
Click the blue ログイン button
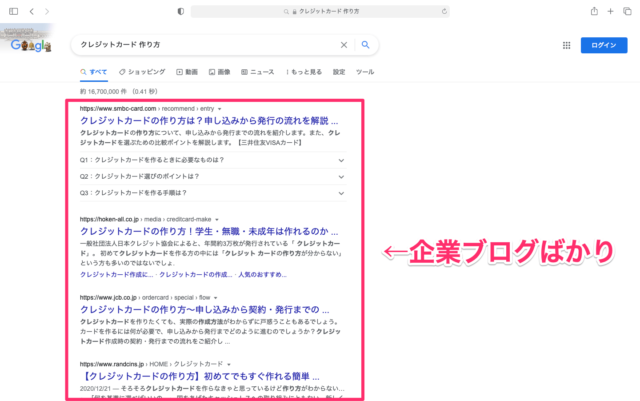[604, 45]
